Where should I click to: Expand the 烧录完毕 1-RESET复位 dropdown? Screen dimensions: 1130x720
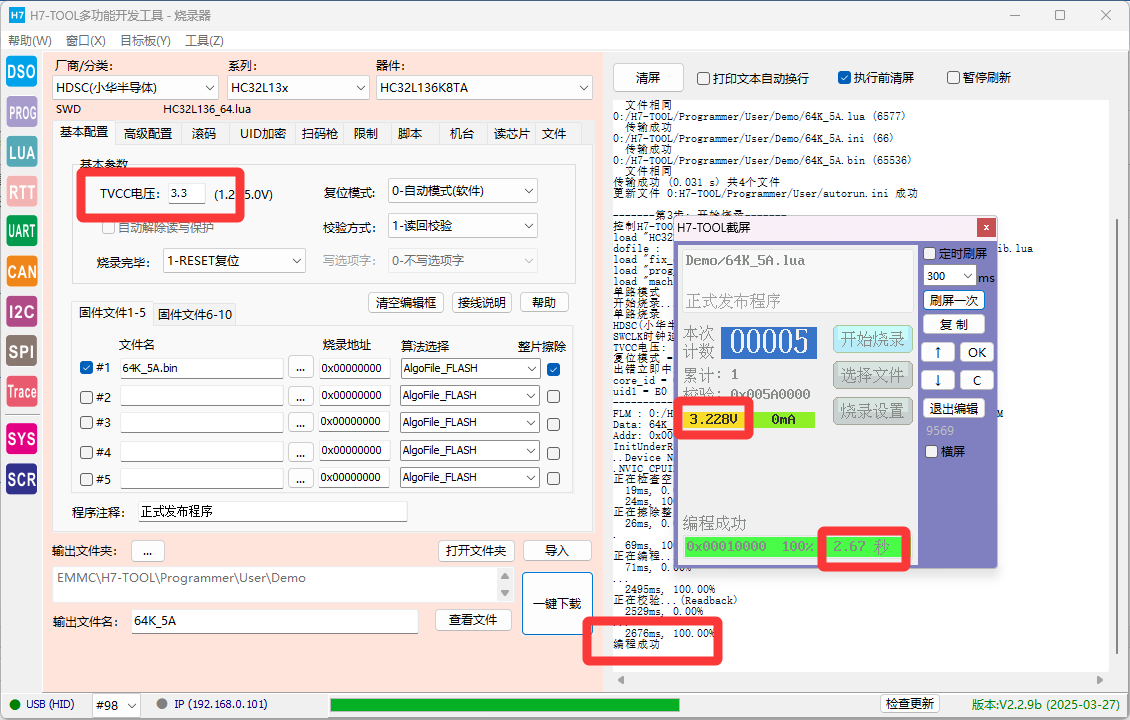click(235, 260)
